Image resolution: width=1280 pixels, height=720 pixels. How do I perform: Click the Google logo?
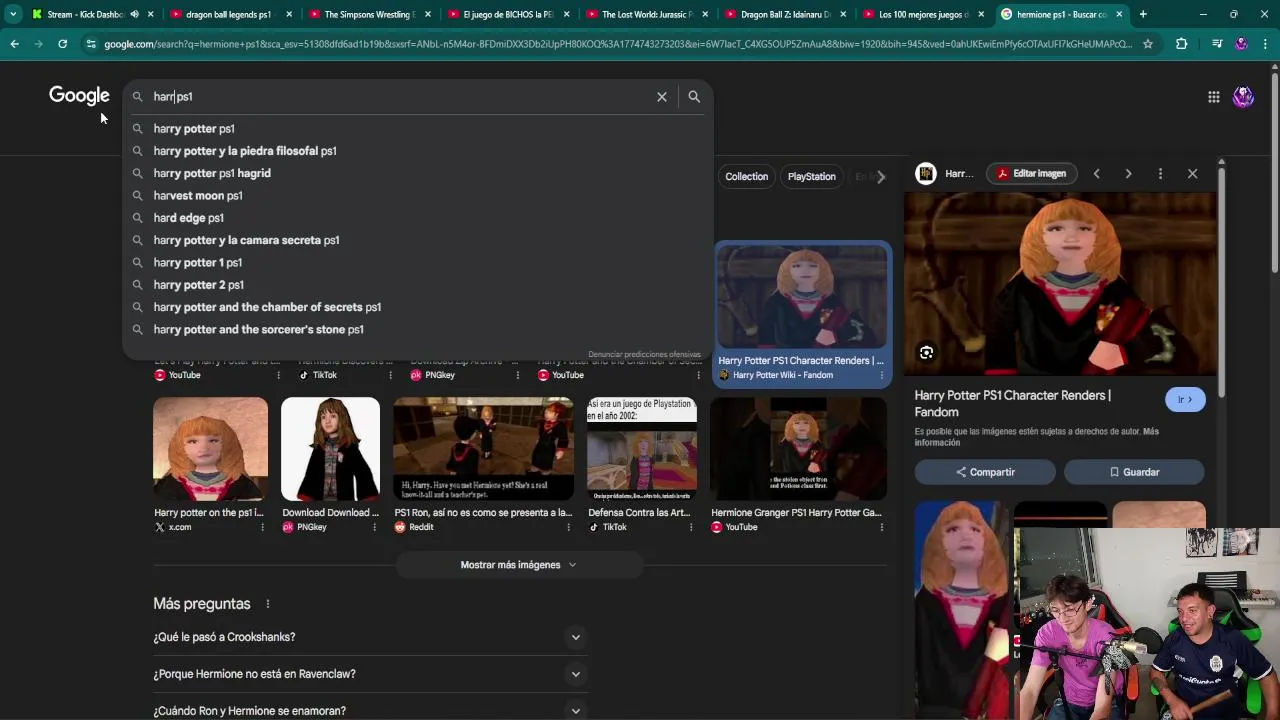[79, 96]
